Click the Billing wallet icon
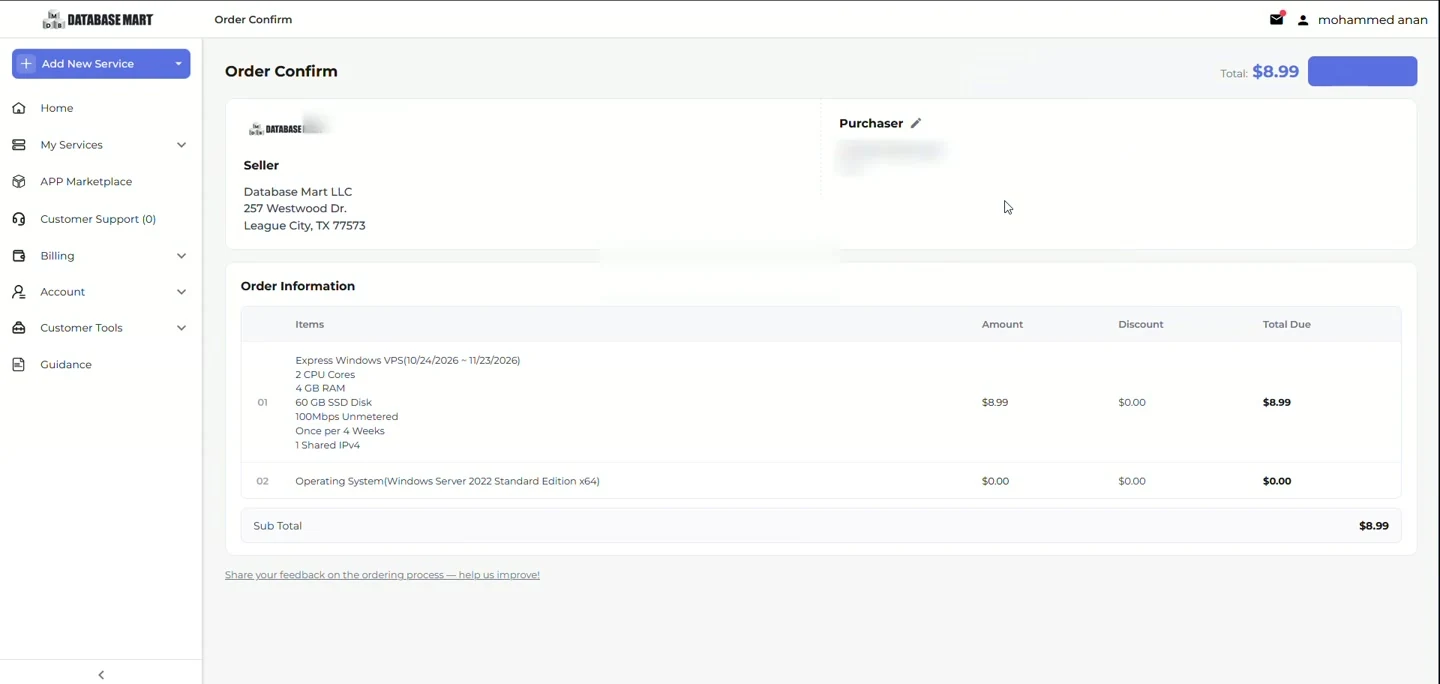The height and width of the screenshot is (684, 1440). (19, 256)
